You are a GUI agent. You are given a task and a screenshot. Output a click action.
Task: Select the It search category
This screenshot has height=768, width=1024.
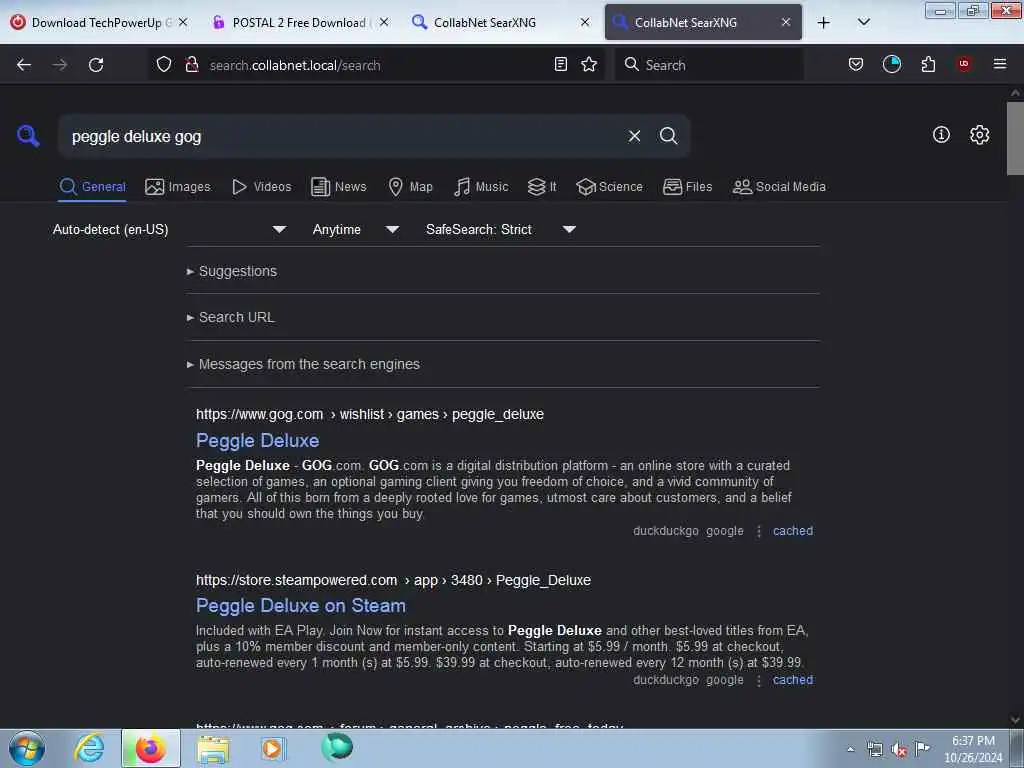click(542, 187)
